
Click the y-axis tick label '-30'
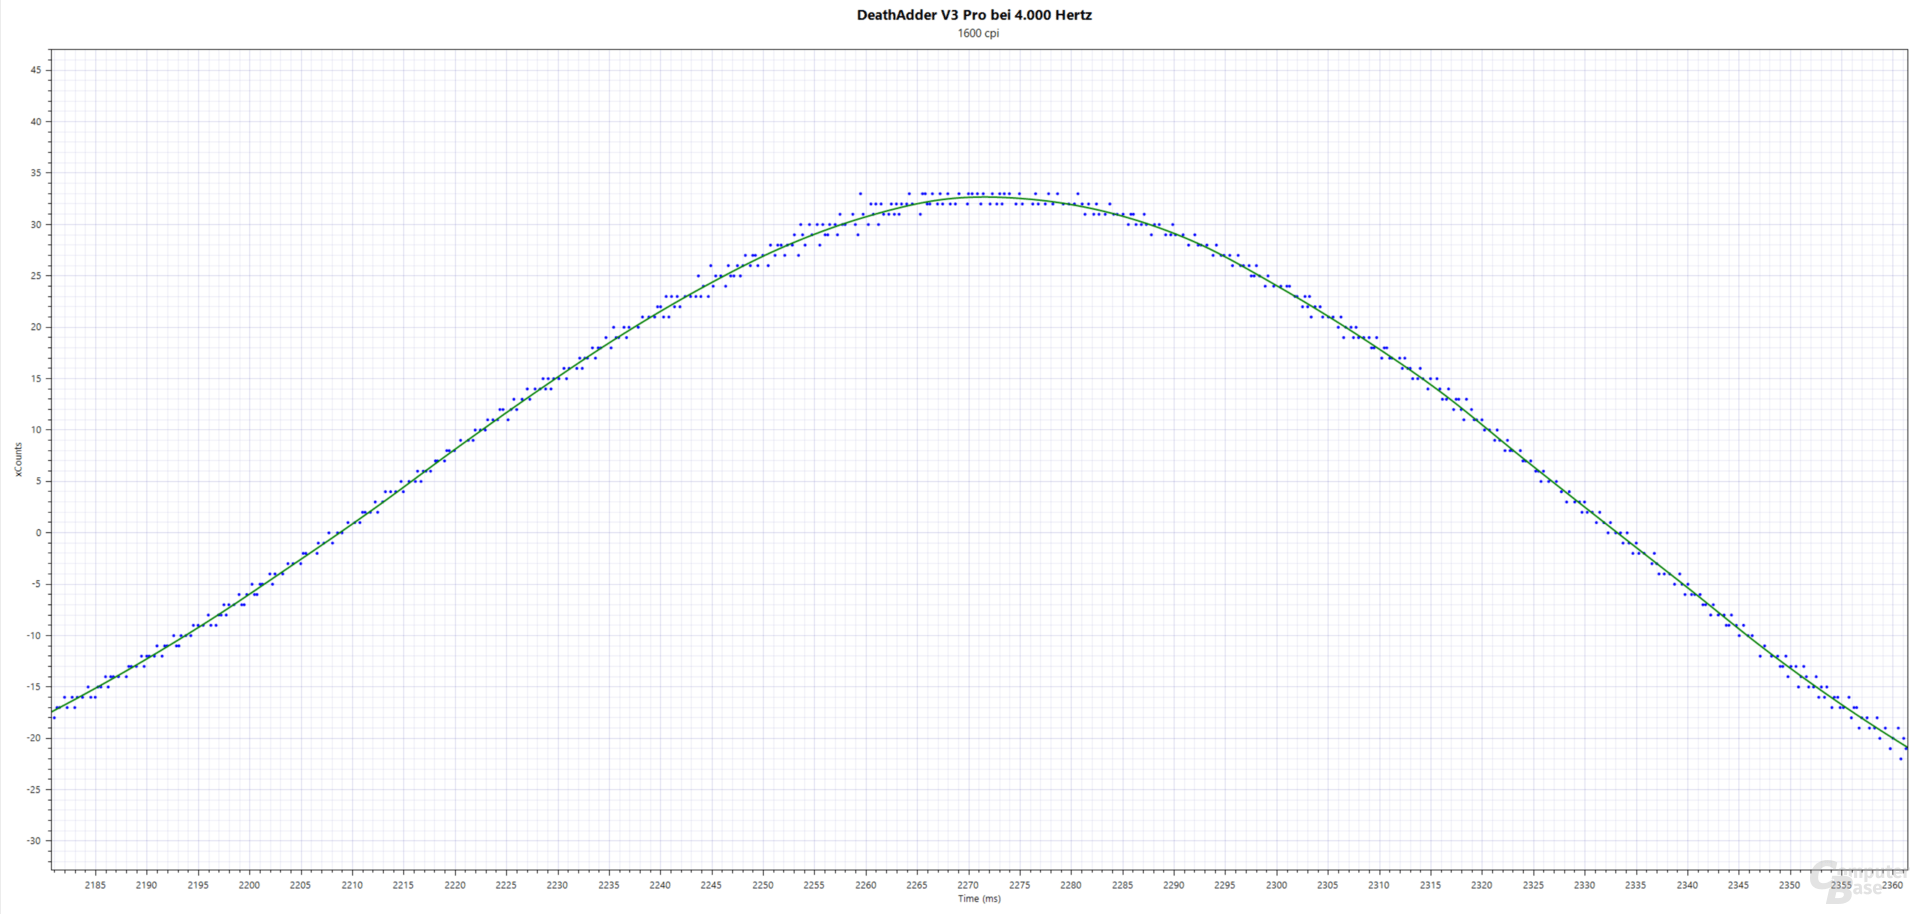(35, 841)
